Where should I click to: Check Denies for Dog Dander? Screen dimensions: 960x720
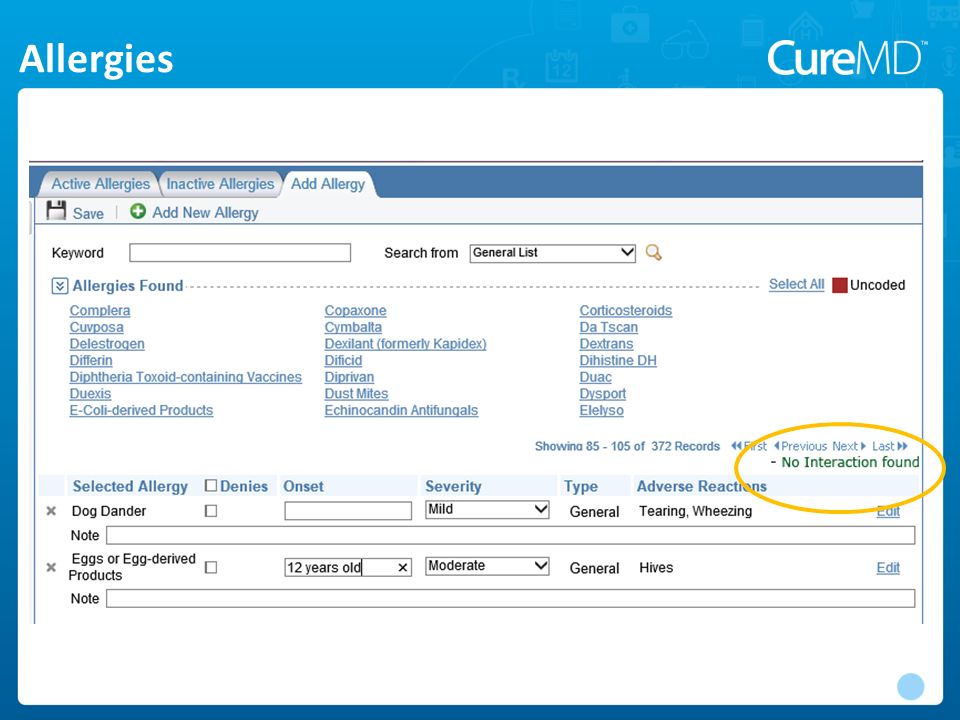pos(211,511)
